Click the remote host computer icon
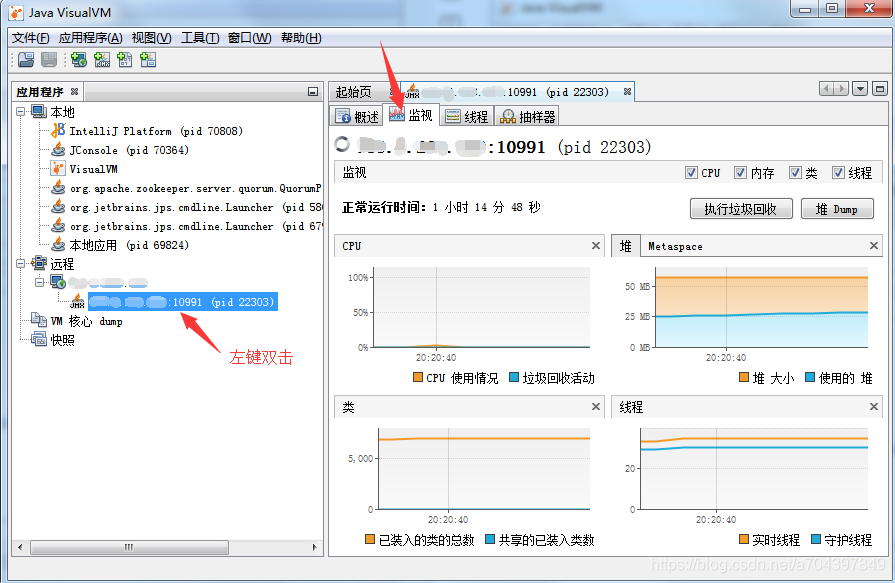This screenshot has width=895, height=583. click(58, 282)
